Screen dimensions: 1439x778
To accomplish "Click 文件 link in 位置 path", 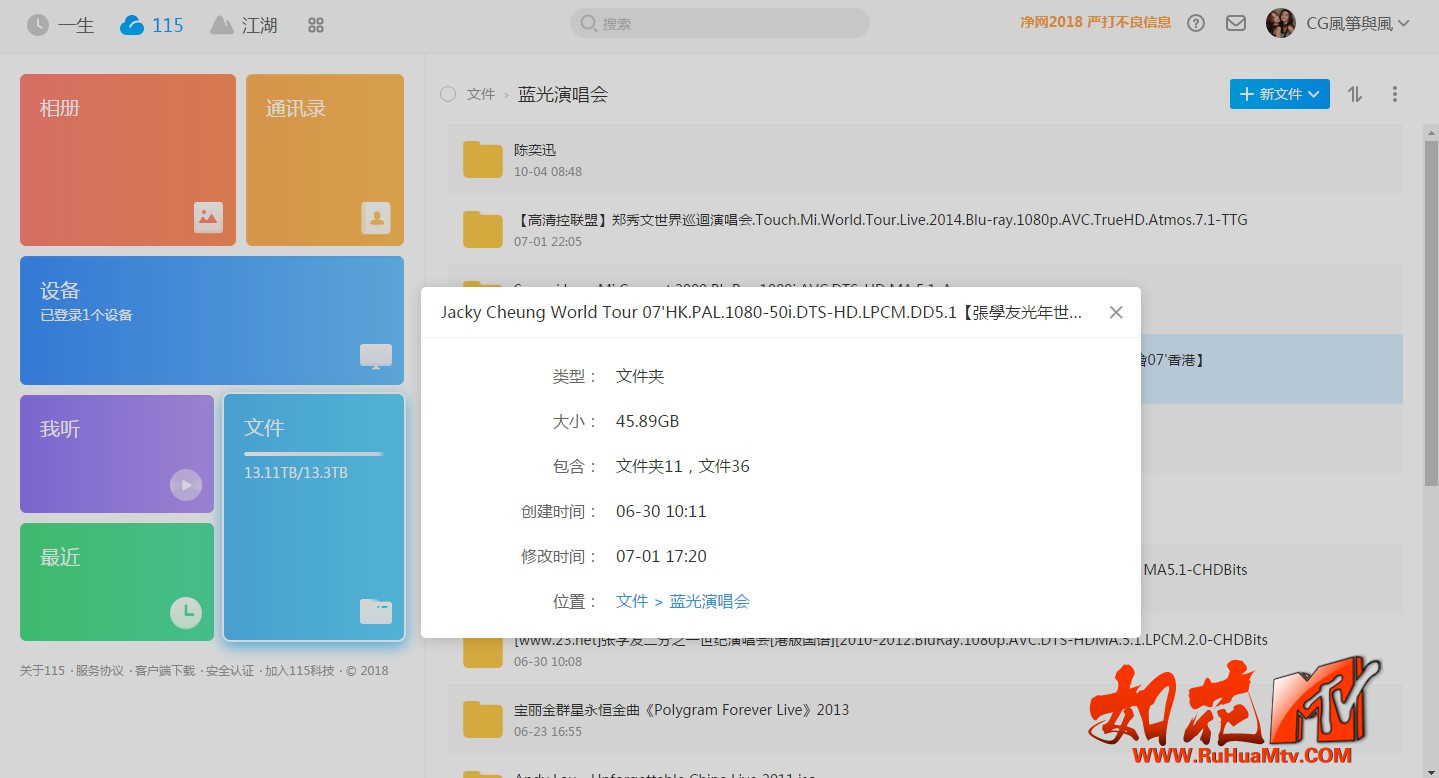I will tap(632, 601).
